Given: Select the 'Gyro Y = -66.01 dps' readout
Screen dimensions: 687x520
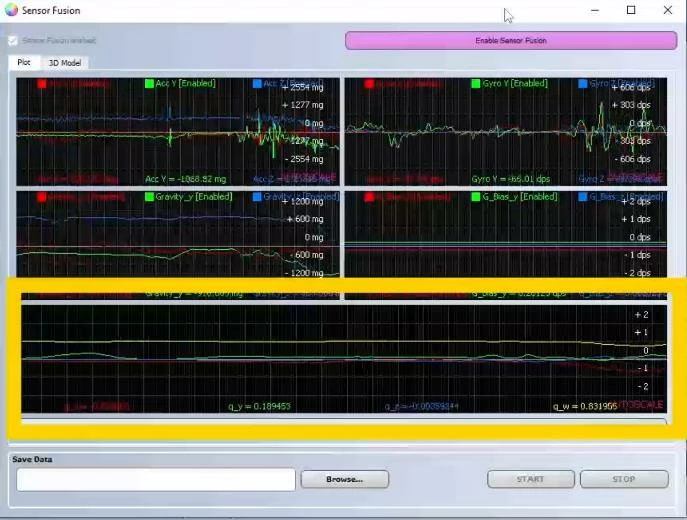Looking at the screenshot, I should point(510,179).
